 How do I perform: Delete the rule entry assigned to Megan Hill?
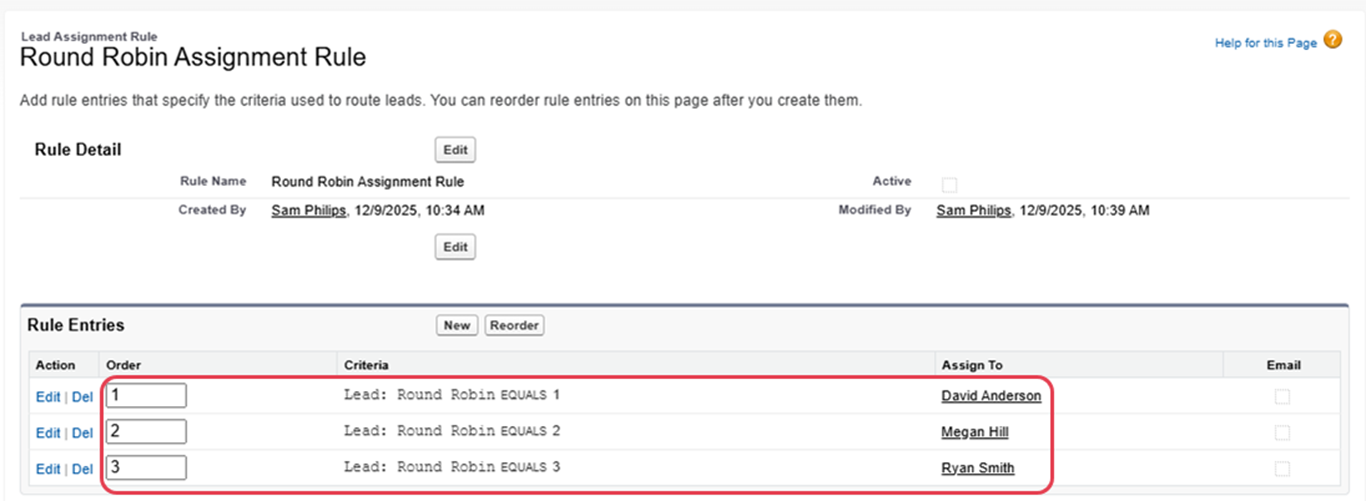pyautogui.click(x=82, y=433)
